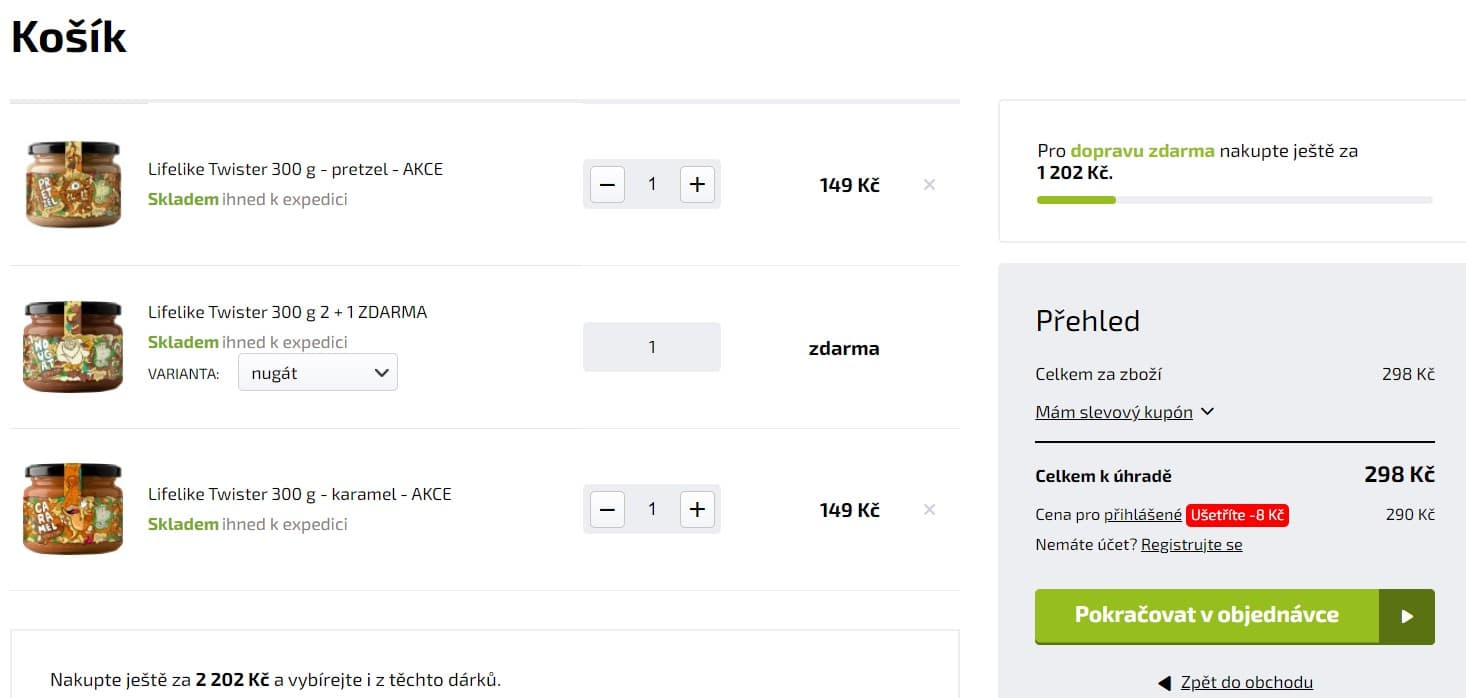Open the Zpět do obchodu link
This screenshot has width=1466, height=698.
(x=1246, y=683)
